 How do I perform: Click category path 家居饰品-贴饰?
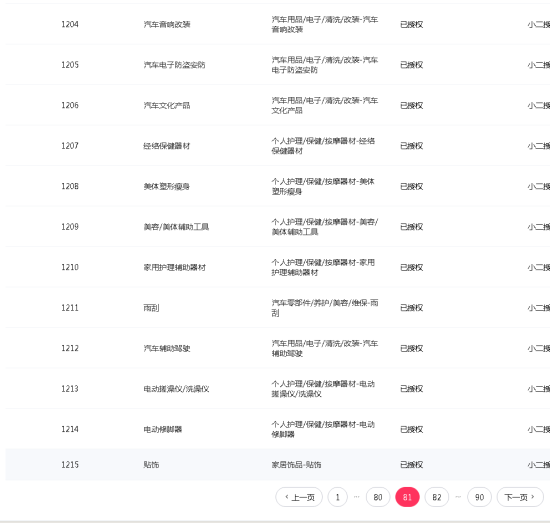296,464
